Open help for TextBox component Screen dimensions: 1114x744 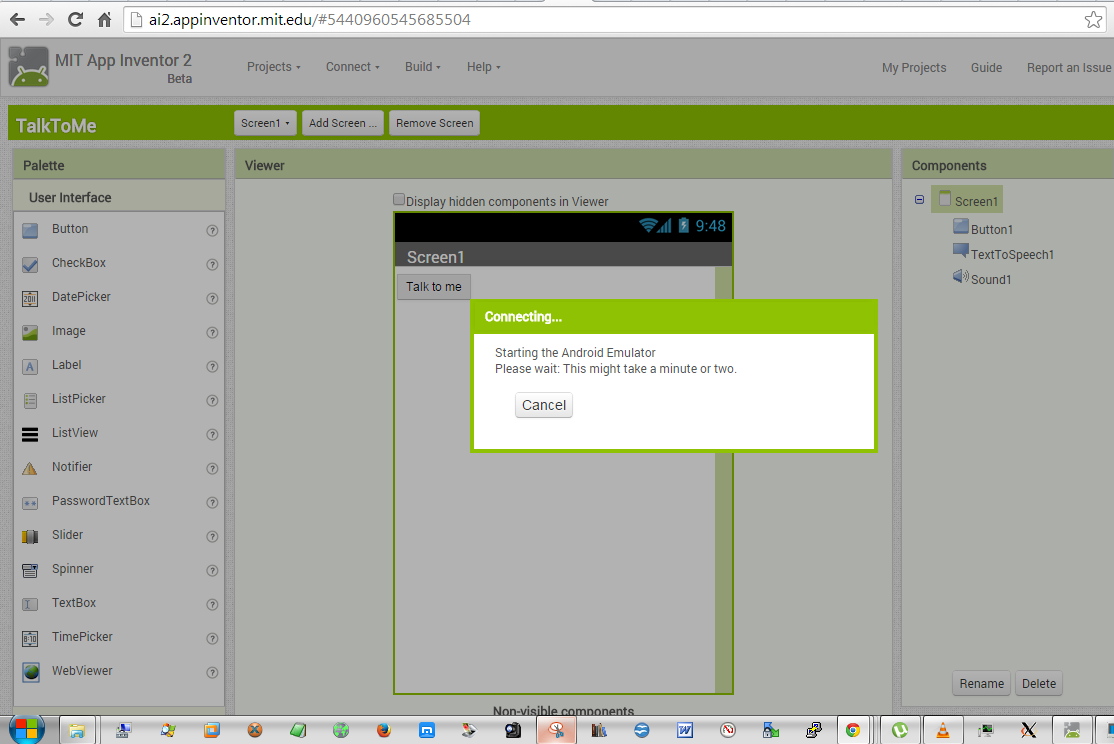(x=212, y=604)
